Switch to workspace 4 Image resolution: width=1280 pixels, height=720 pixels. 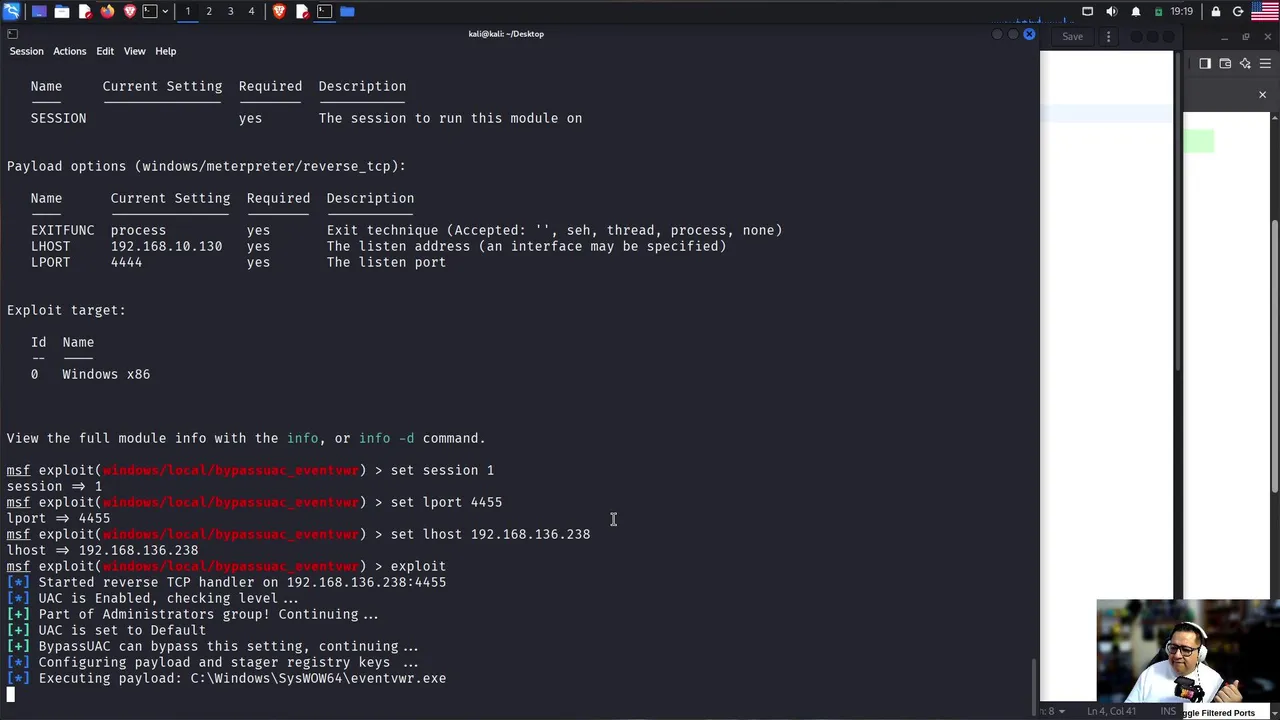[x=251, y=11]
